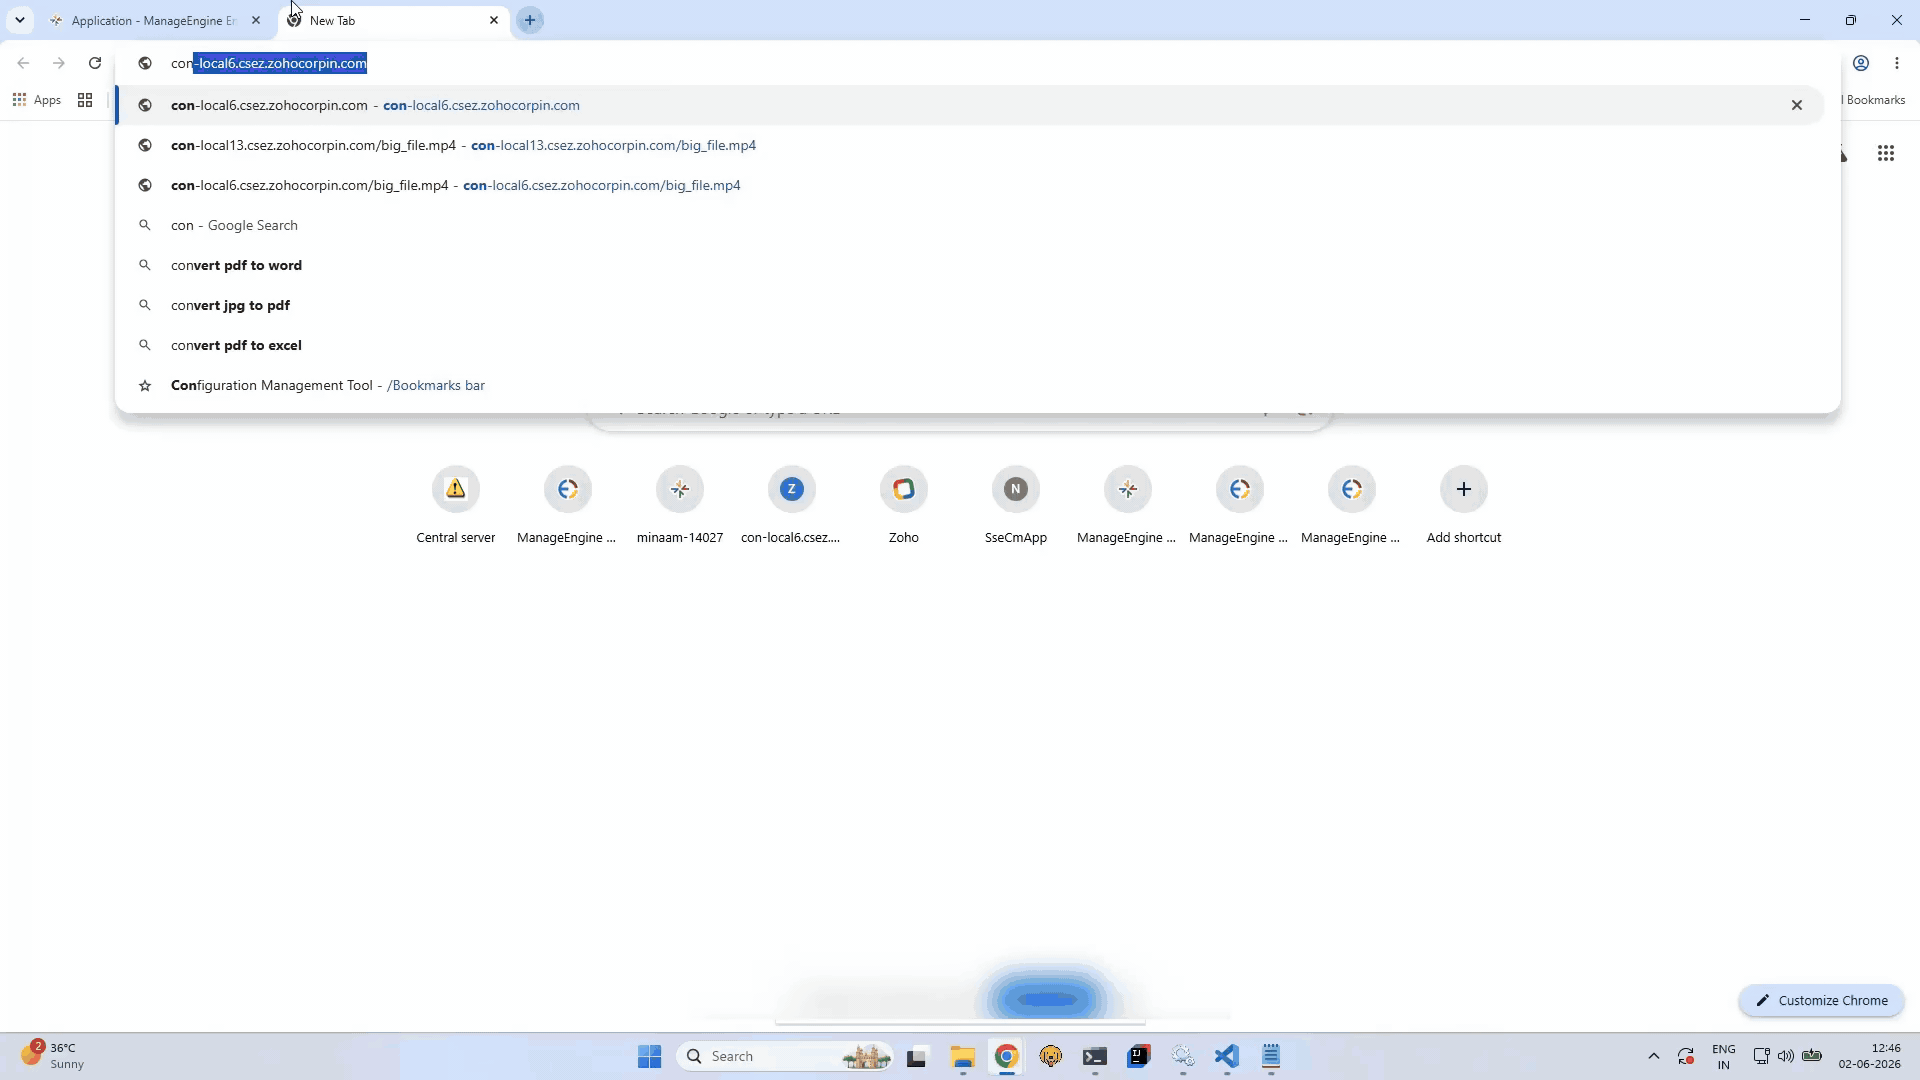Select the New Tab tab
Image resolution: width=1920 pixels, height=1080 pixels.
pyautogui.click(x=390, y=20)
